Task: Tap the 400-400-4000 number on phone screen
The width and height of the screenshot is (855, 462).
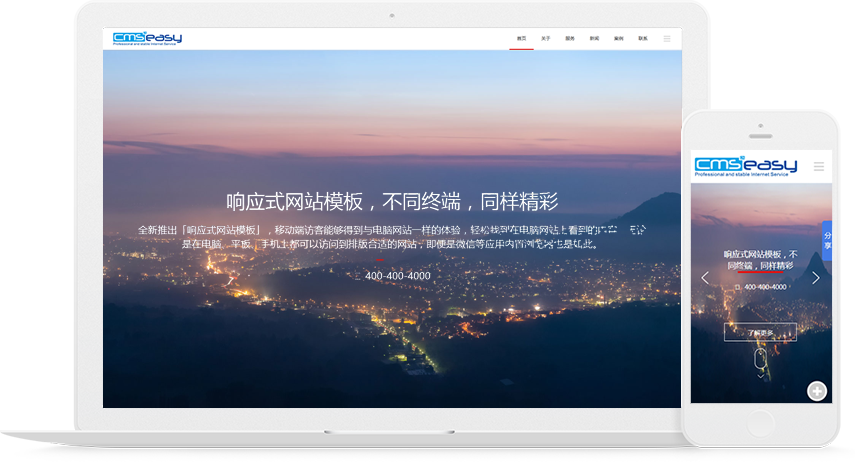Action: (764, 287)
